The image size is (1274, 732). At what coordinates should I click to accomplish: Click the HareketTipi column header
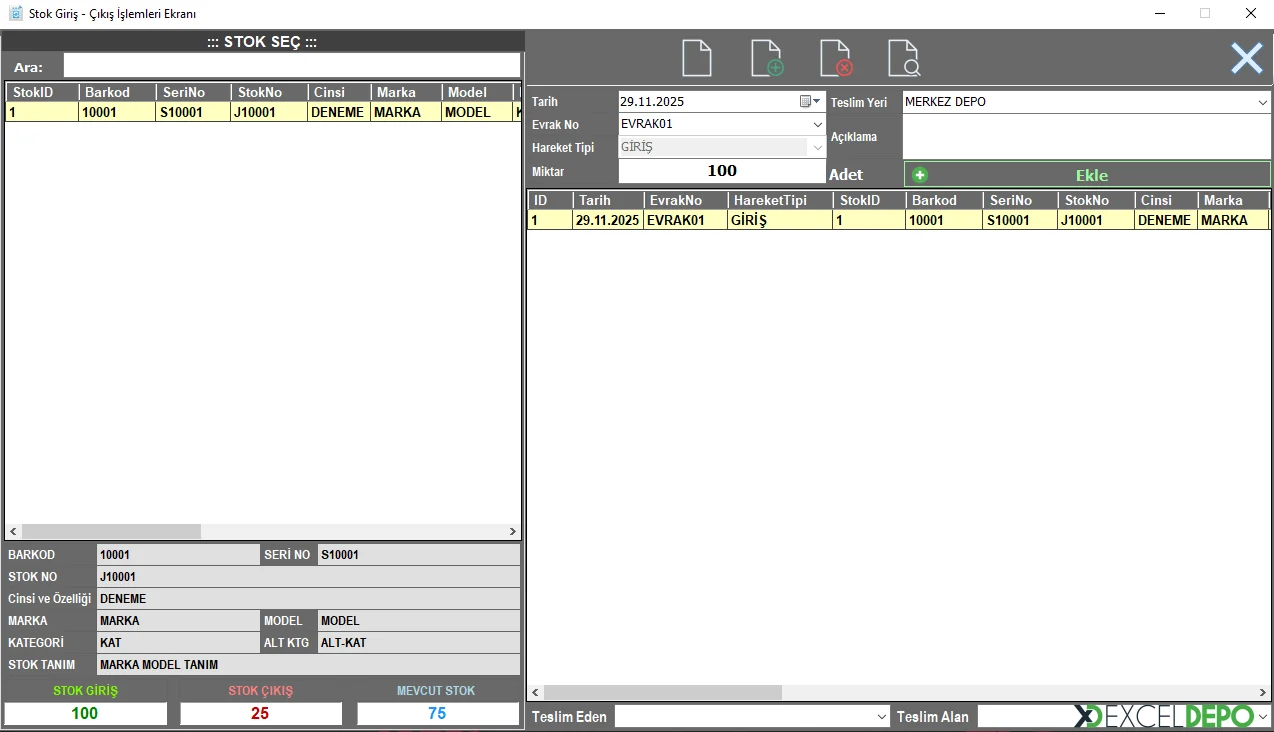pyautogui.click(x=779, y=200)
